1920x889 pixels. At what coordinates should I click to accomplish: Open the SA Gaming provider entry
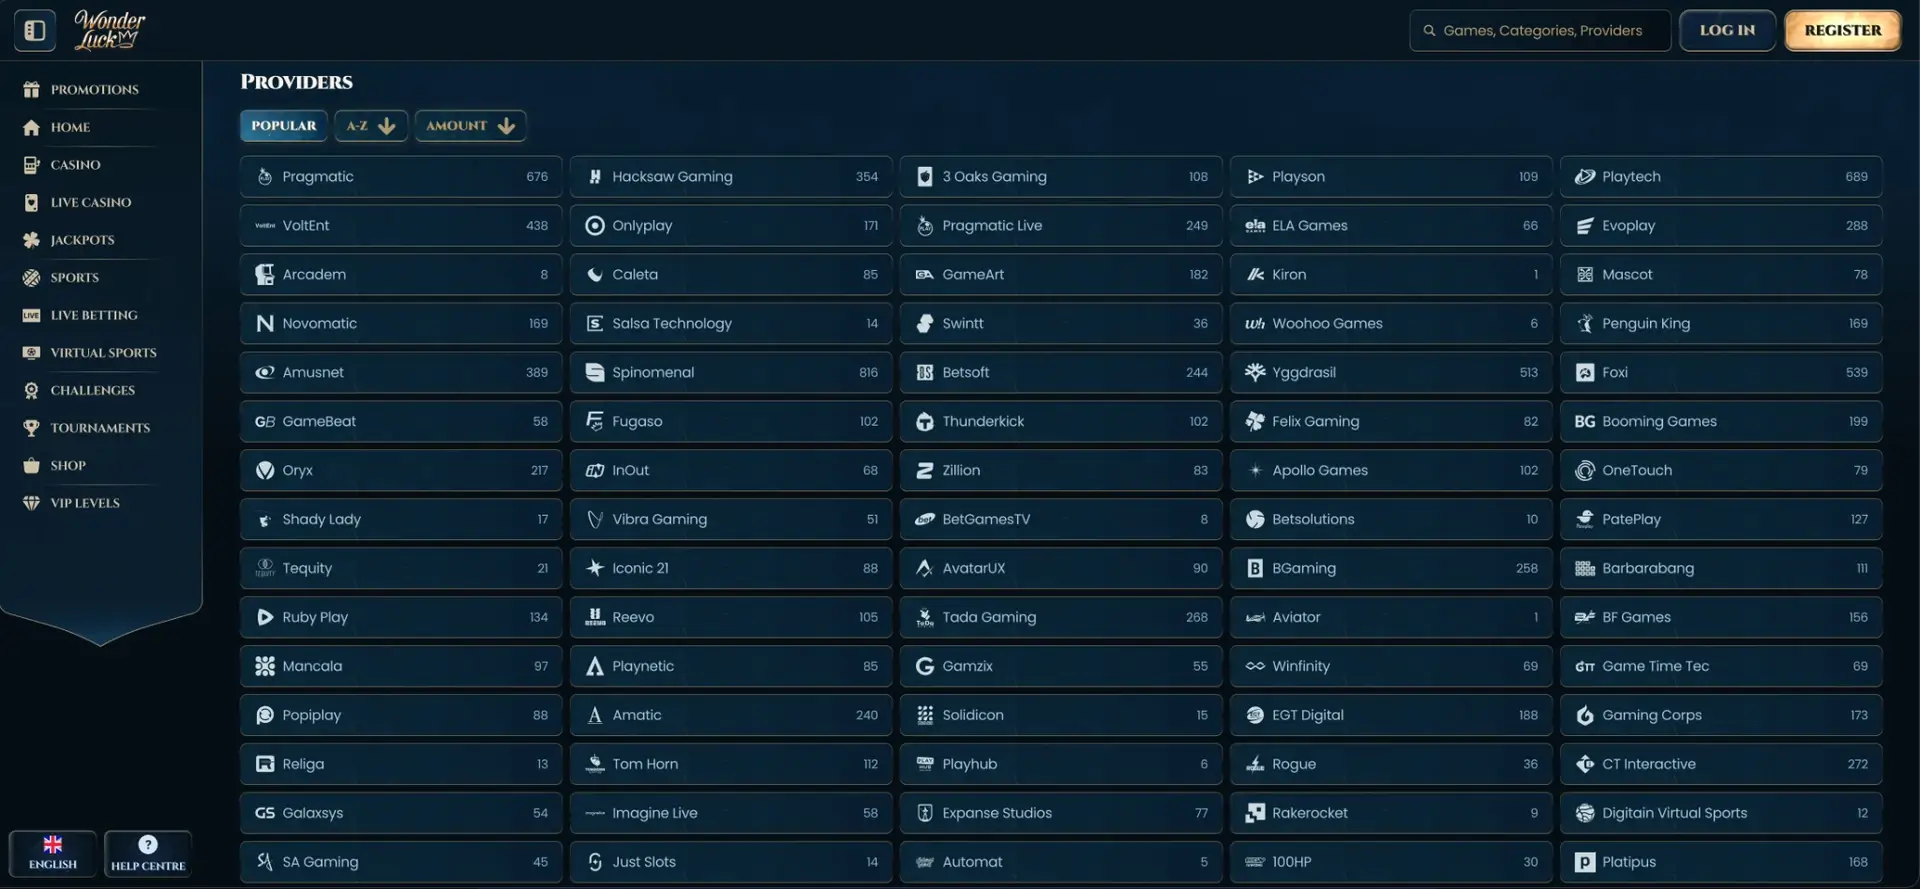coord(401,862)
